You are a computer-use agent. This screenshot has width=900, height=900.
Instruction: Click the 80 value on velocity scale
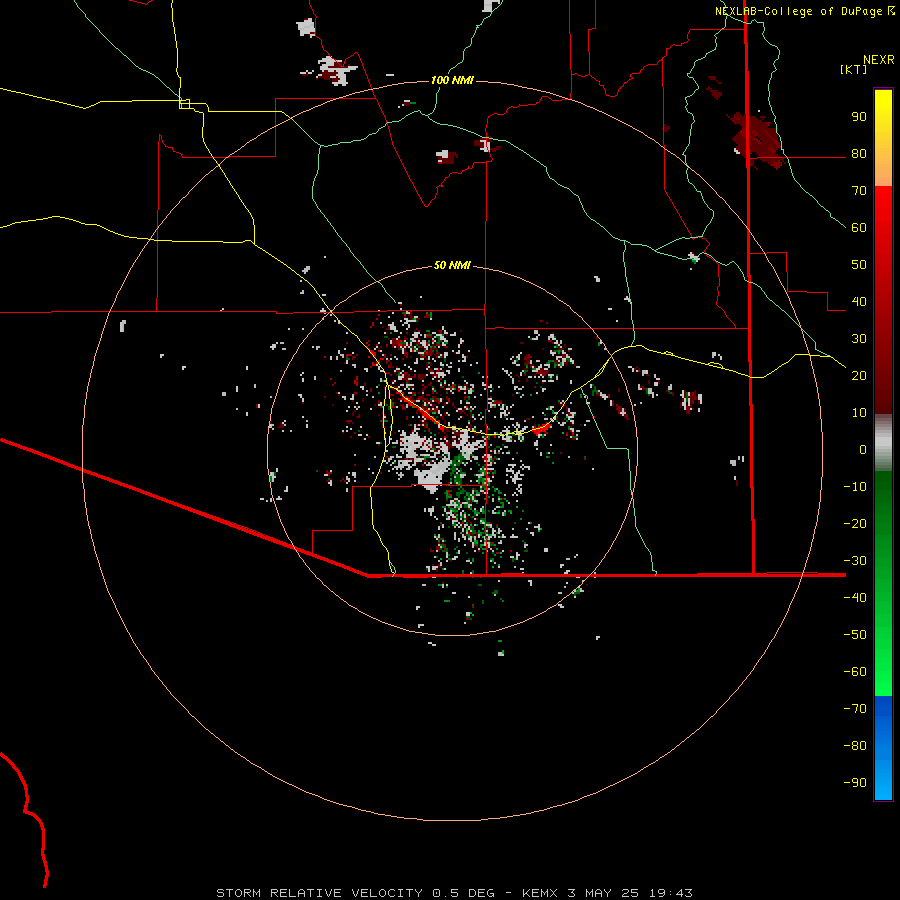(859, 153)
